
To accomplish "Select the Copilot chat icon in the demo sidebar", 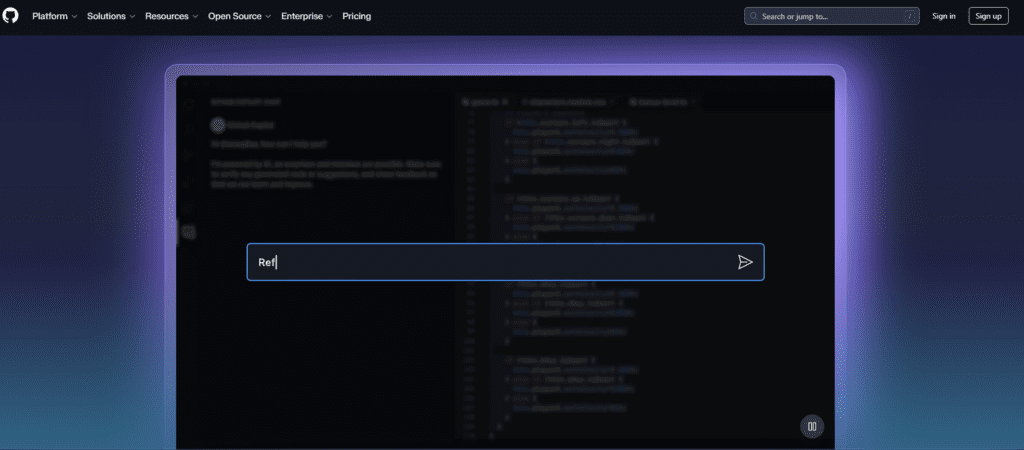I will tap(188, 232).
